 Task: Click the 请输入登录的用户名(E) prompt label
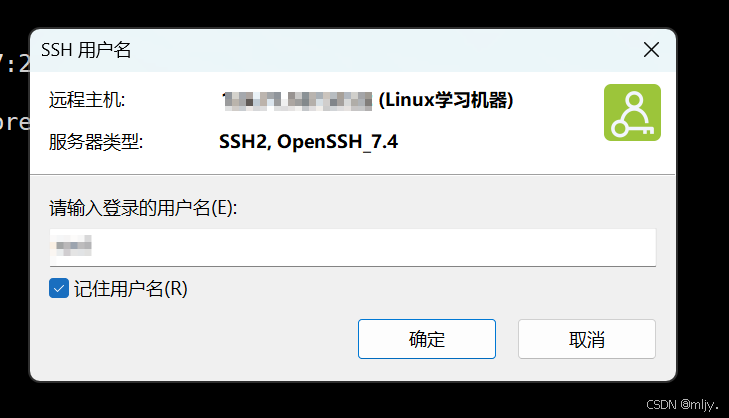(150, 208)
